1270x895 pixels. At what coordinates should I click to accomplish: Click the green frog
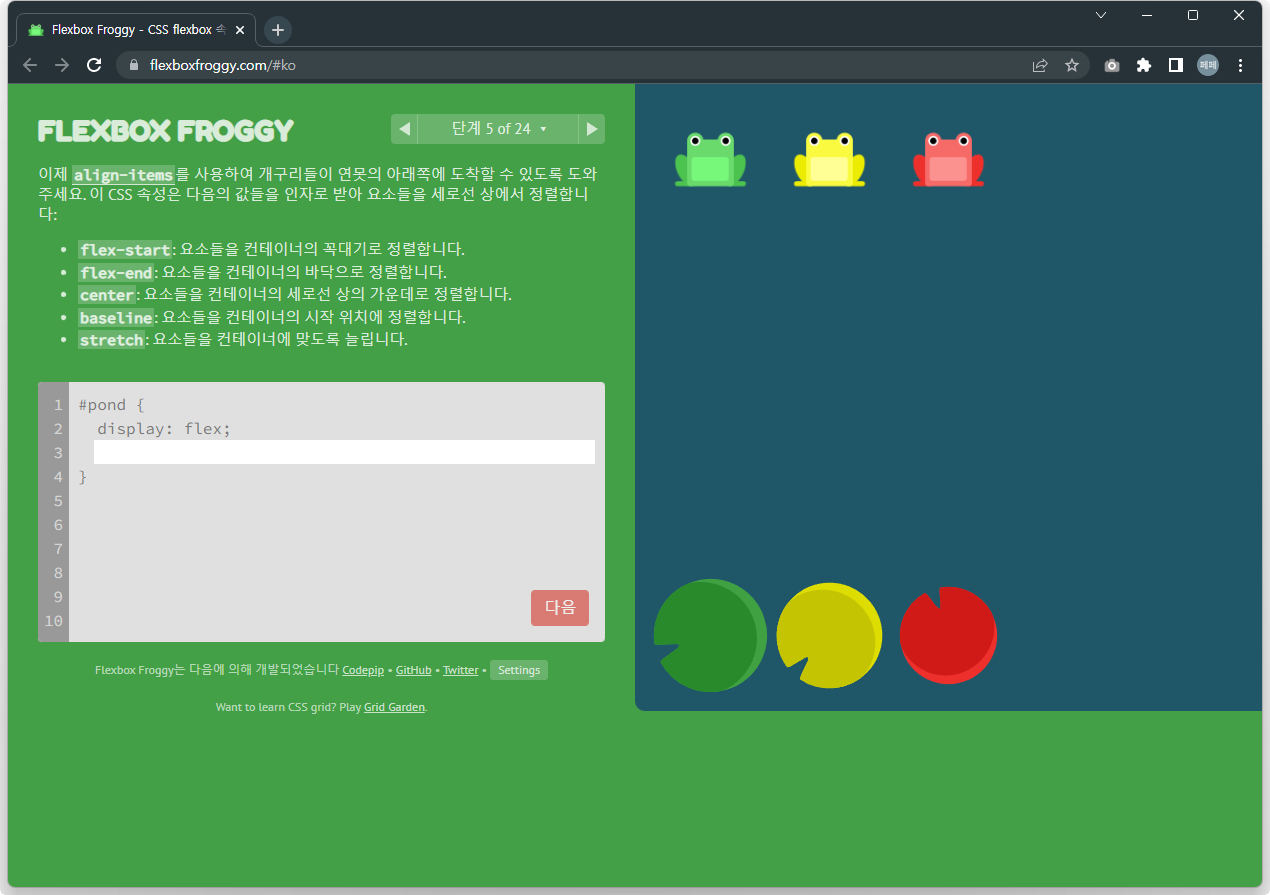(710, 159)
